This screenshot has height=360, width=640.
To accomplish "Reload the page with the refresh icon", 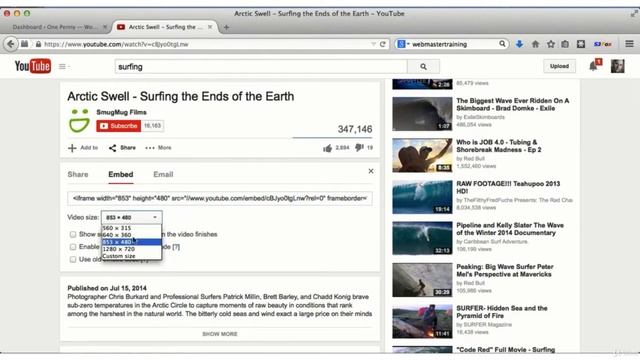I will 382,44.
